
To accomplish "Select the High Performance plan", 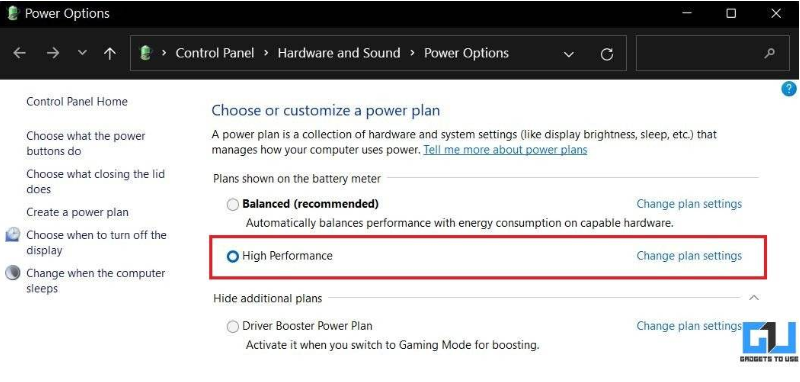I will coord(233,256).
